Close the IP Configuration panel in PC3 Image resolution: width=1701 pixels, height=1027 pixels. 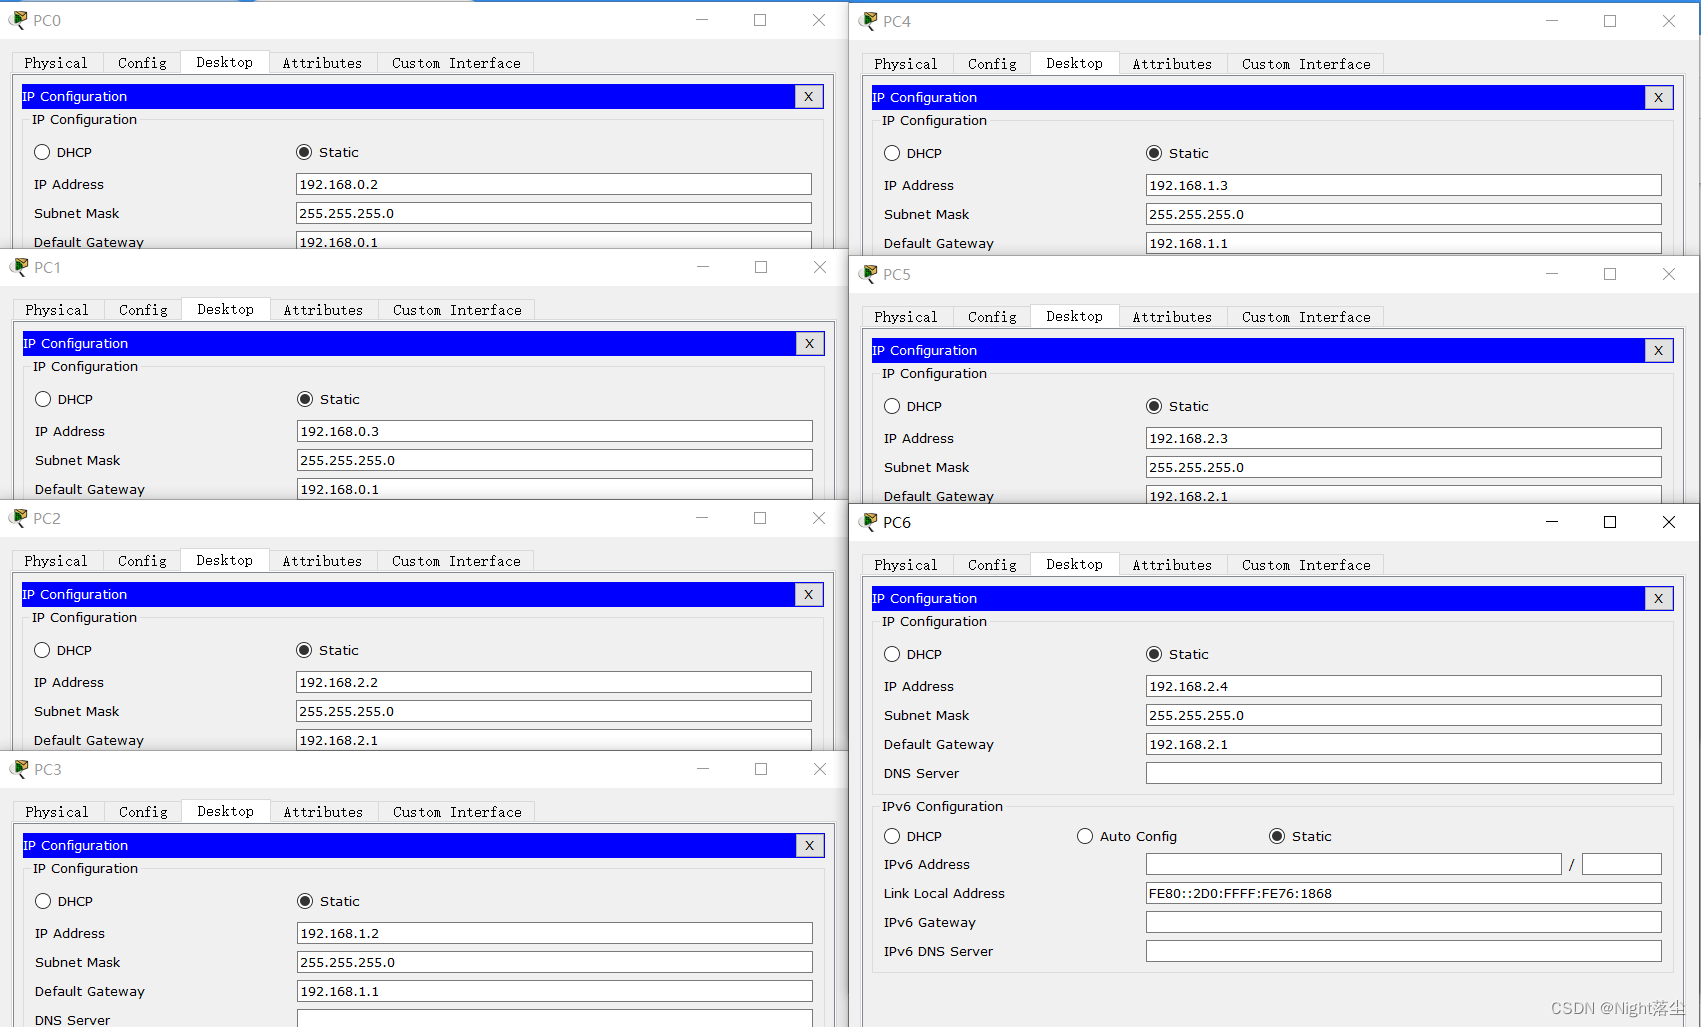(810, 845)
